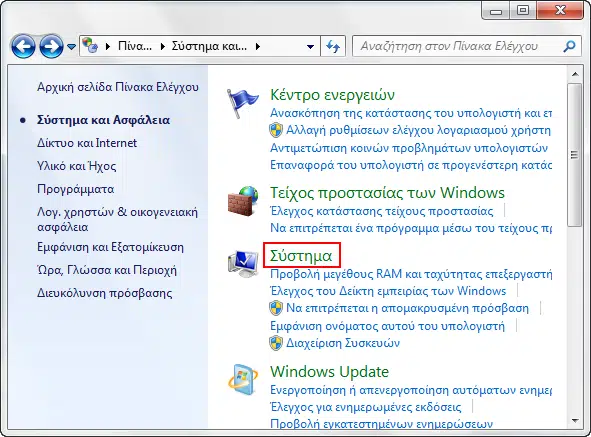The height and width of the screenshot is (437, 591).
Task: Select the Πίνα... breadcrumb segment
Action: tap(135, 46)
